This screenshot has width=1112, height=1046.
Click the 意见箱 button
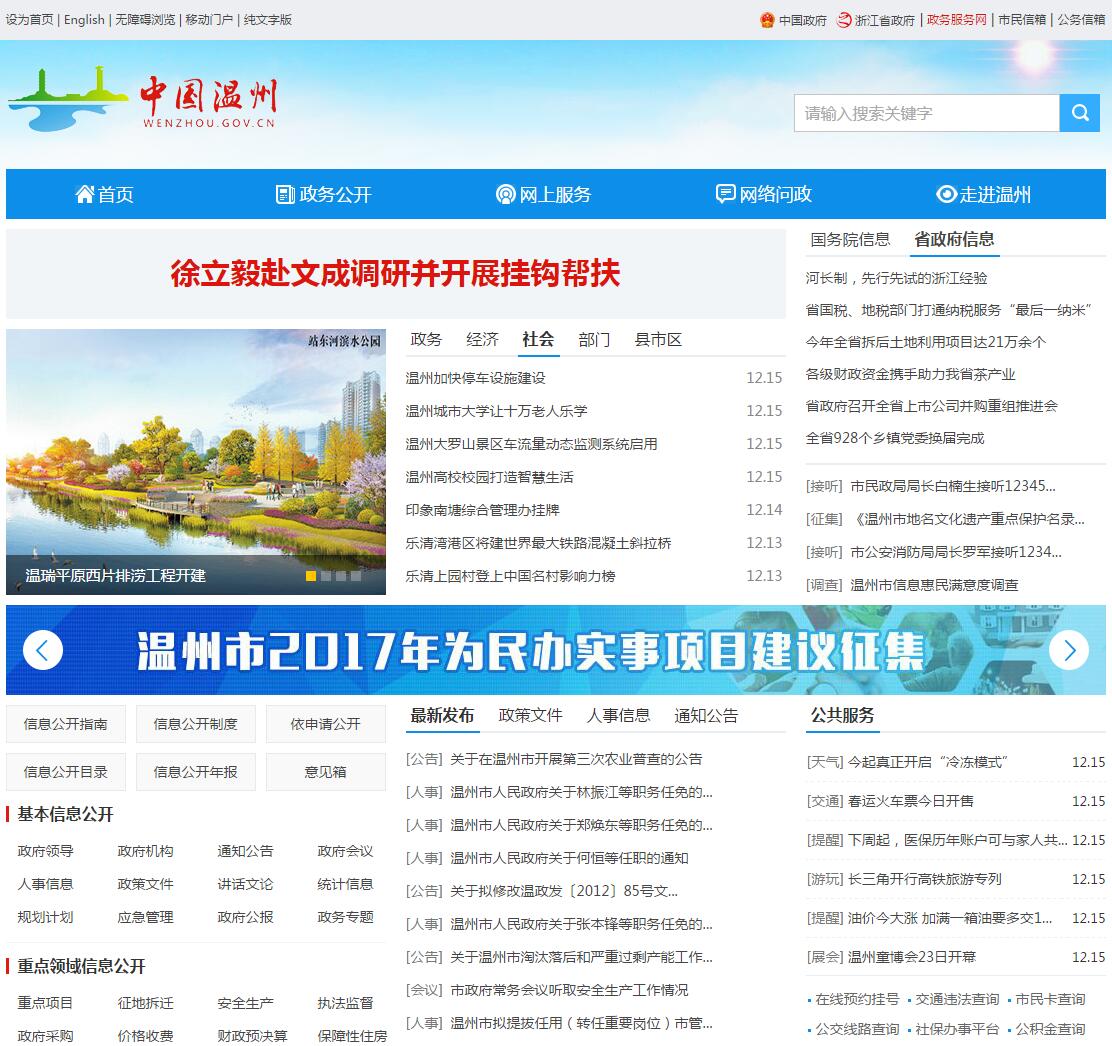326,772
